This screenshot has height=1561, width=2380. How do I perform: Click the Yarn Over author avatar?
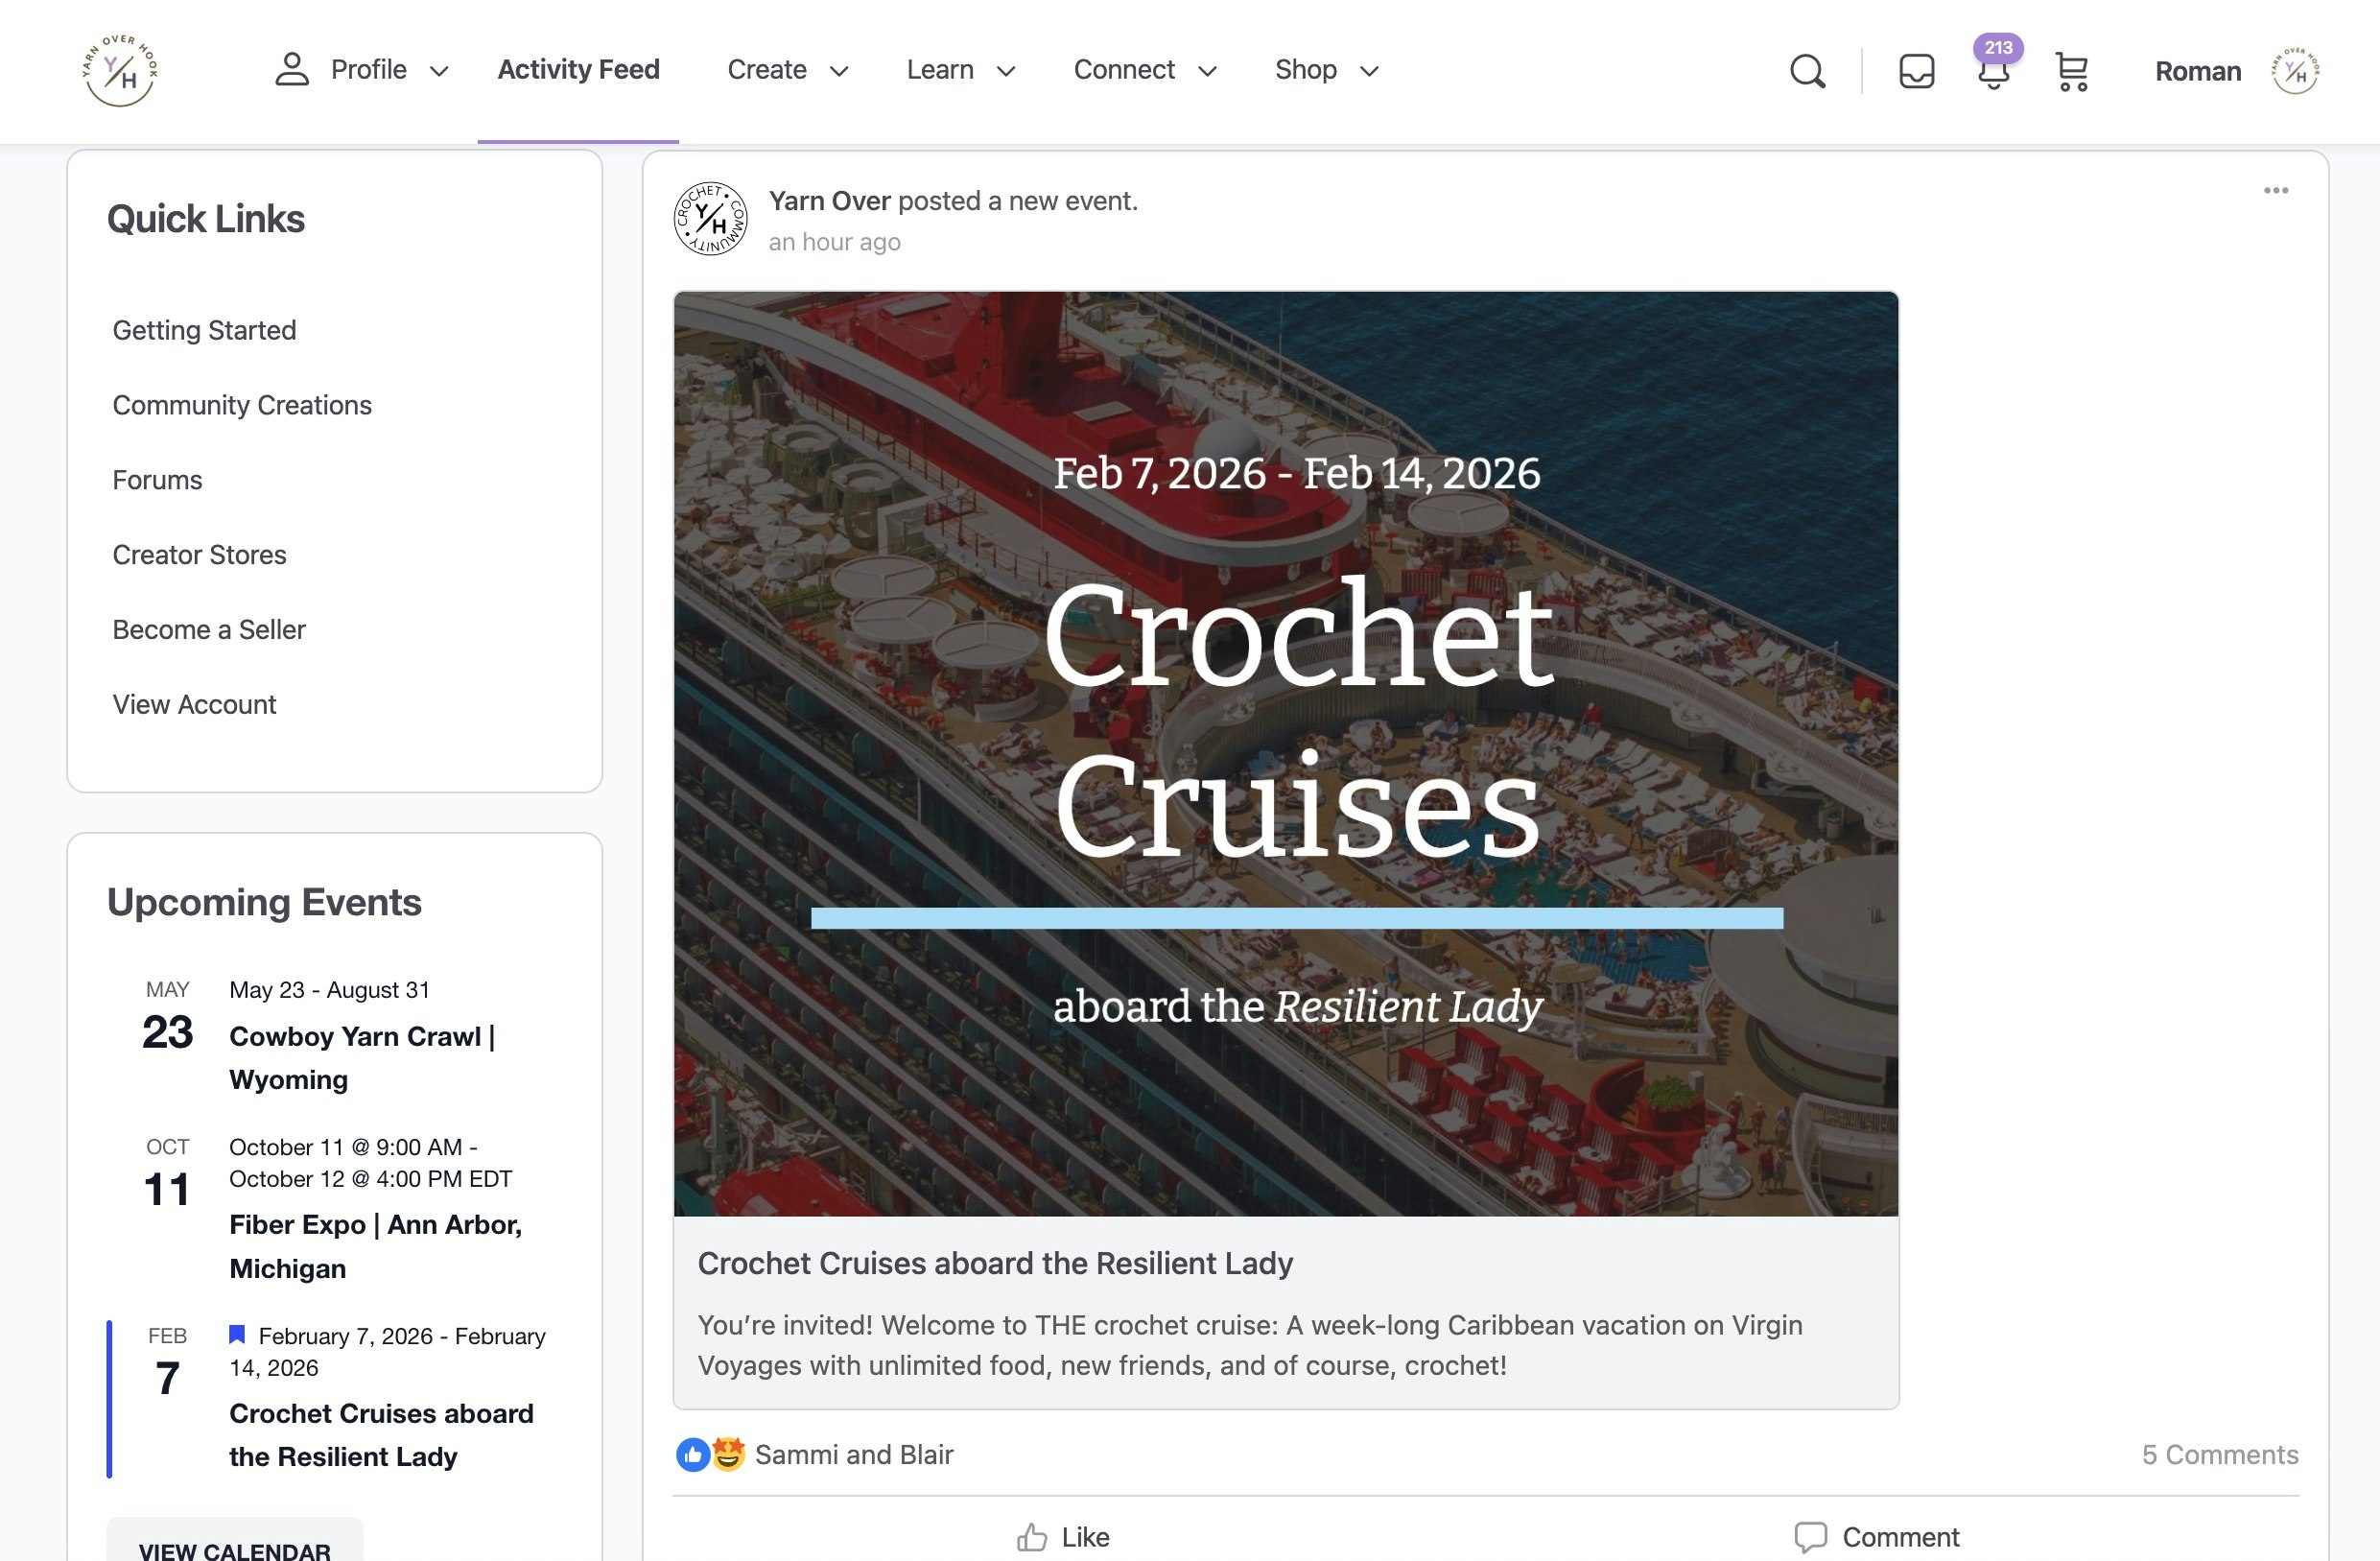click(x=710, y=219)
